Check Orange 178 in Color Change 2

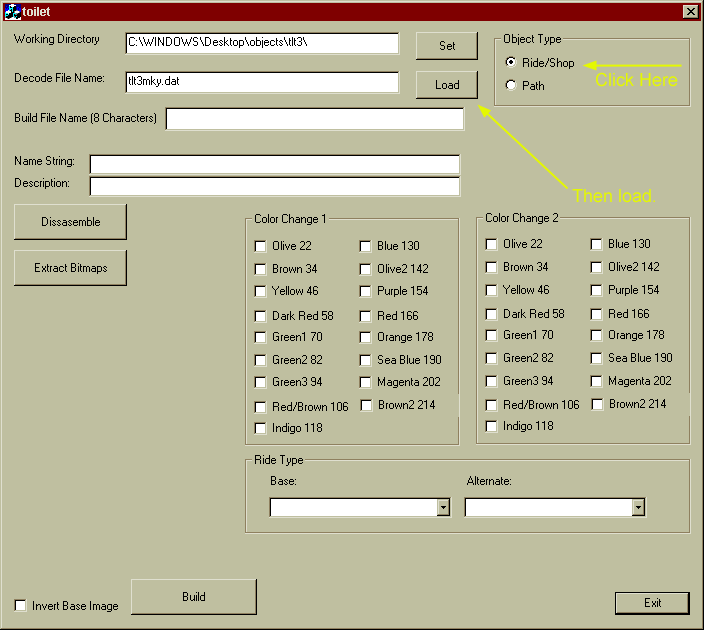(x=596, y=335)
